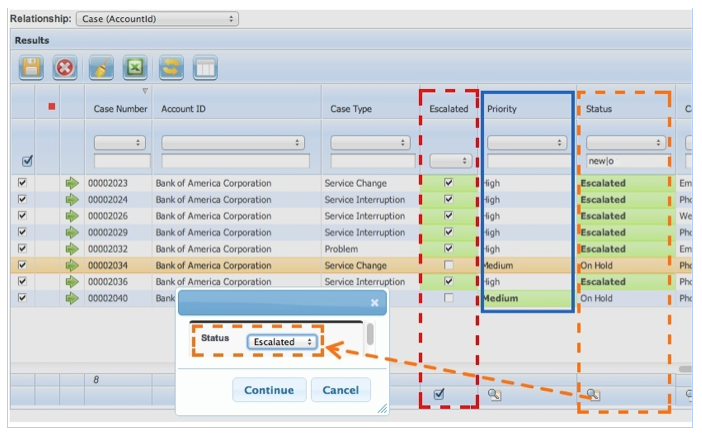Click the Case Type filter text box

(373, 161)
